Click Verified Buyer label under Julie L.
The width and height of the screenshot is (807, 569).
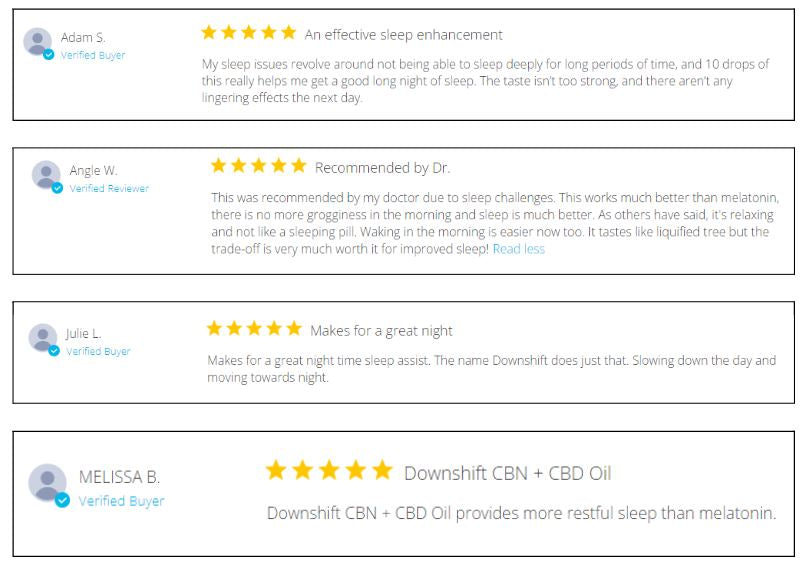pos(98,351)
